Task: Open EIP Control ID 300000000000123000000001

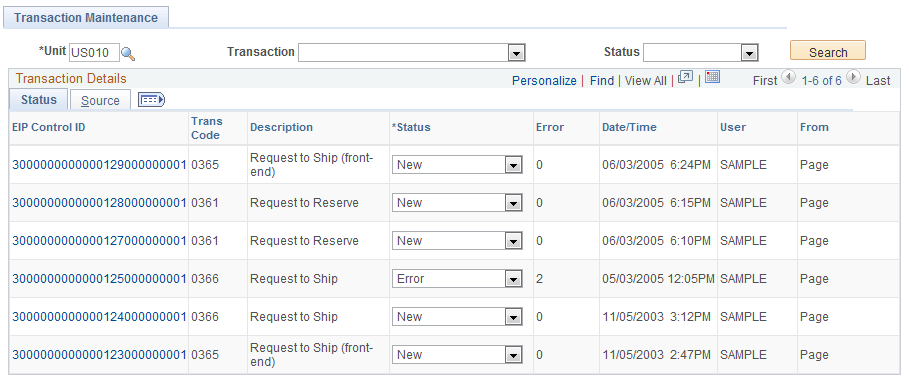Action: (x=99, y=355)
